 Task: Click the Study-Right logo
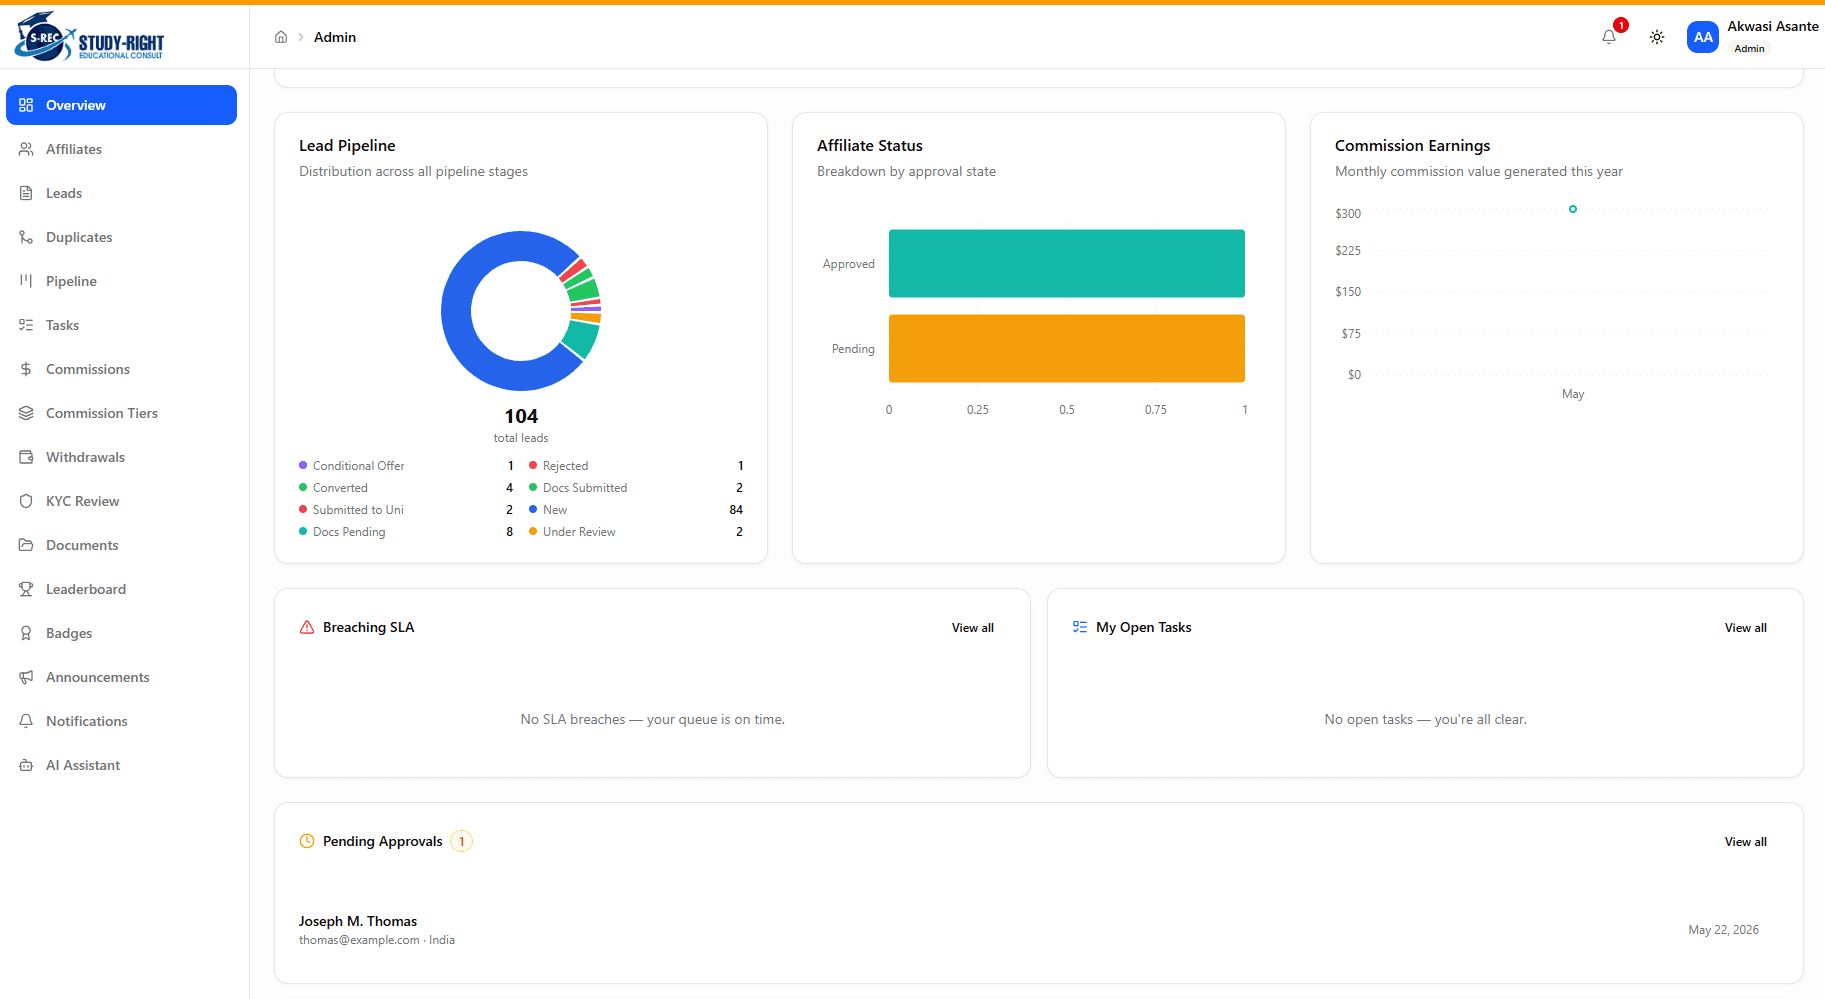tap(90, 37)
